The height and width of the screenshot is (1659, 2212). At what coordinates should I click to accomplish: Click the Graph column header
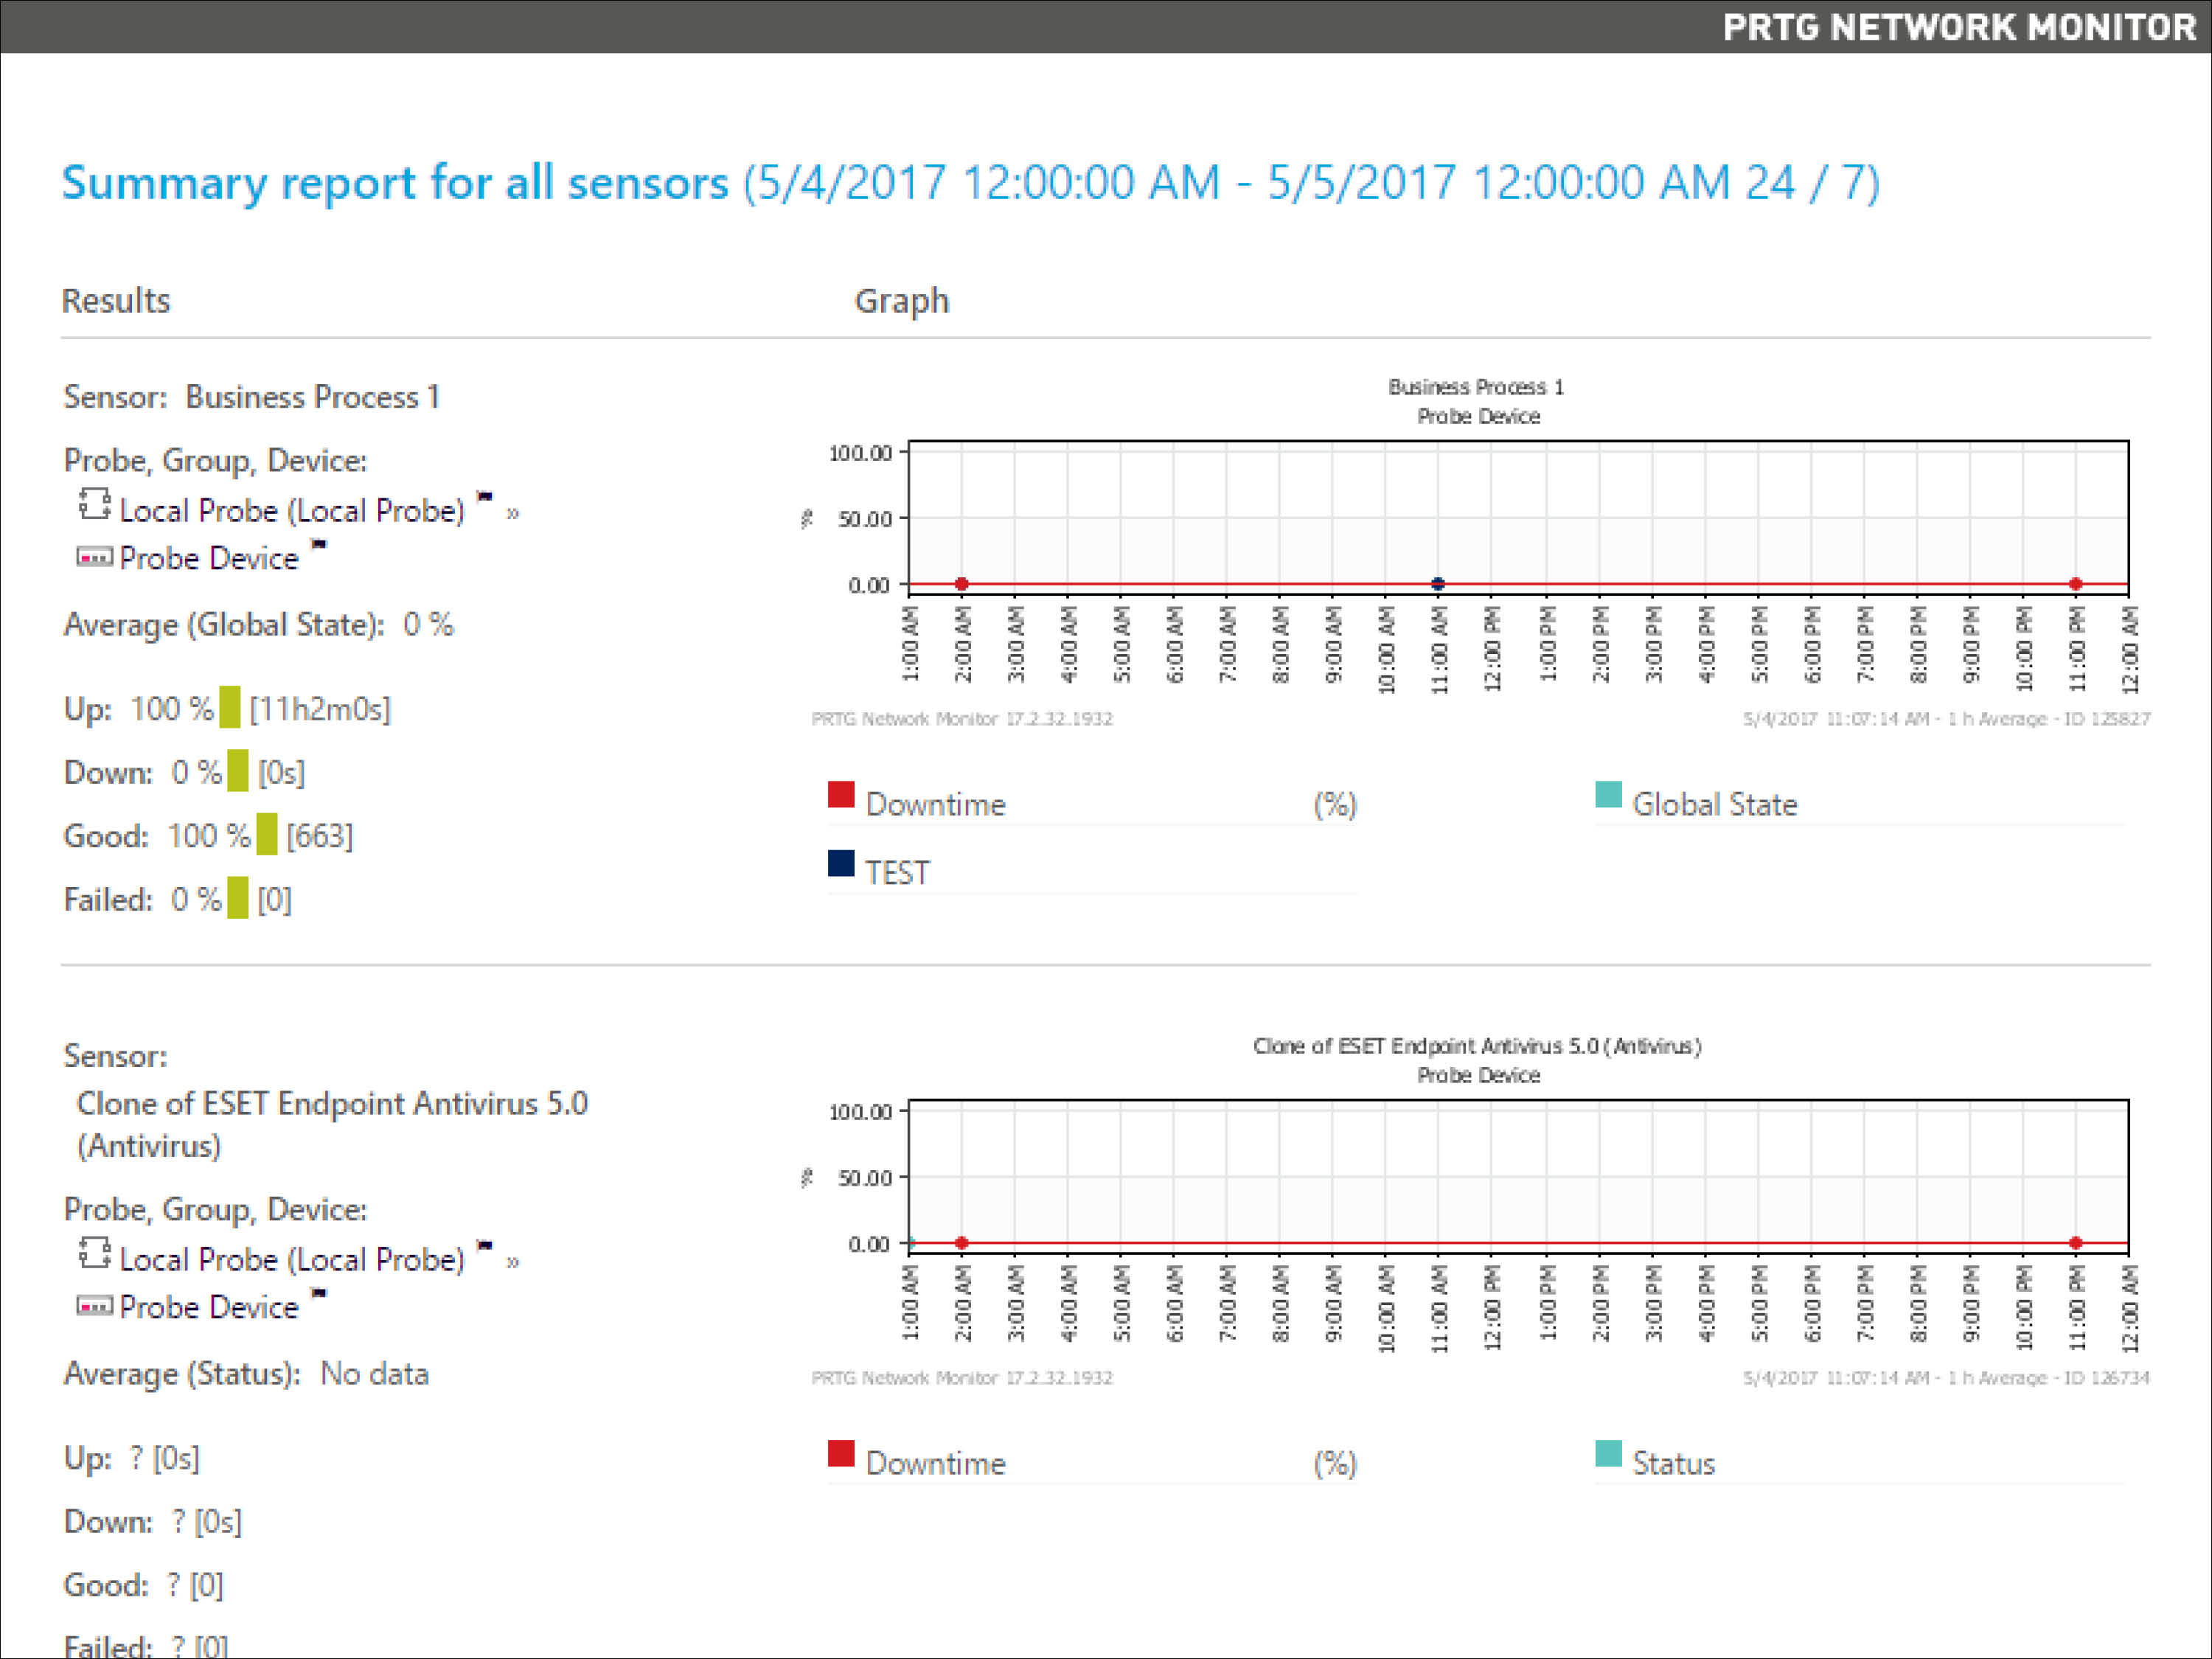coord(901,300)
